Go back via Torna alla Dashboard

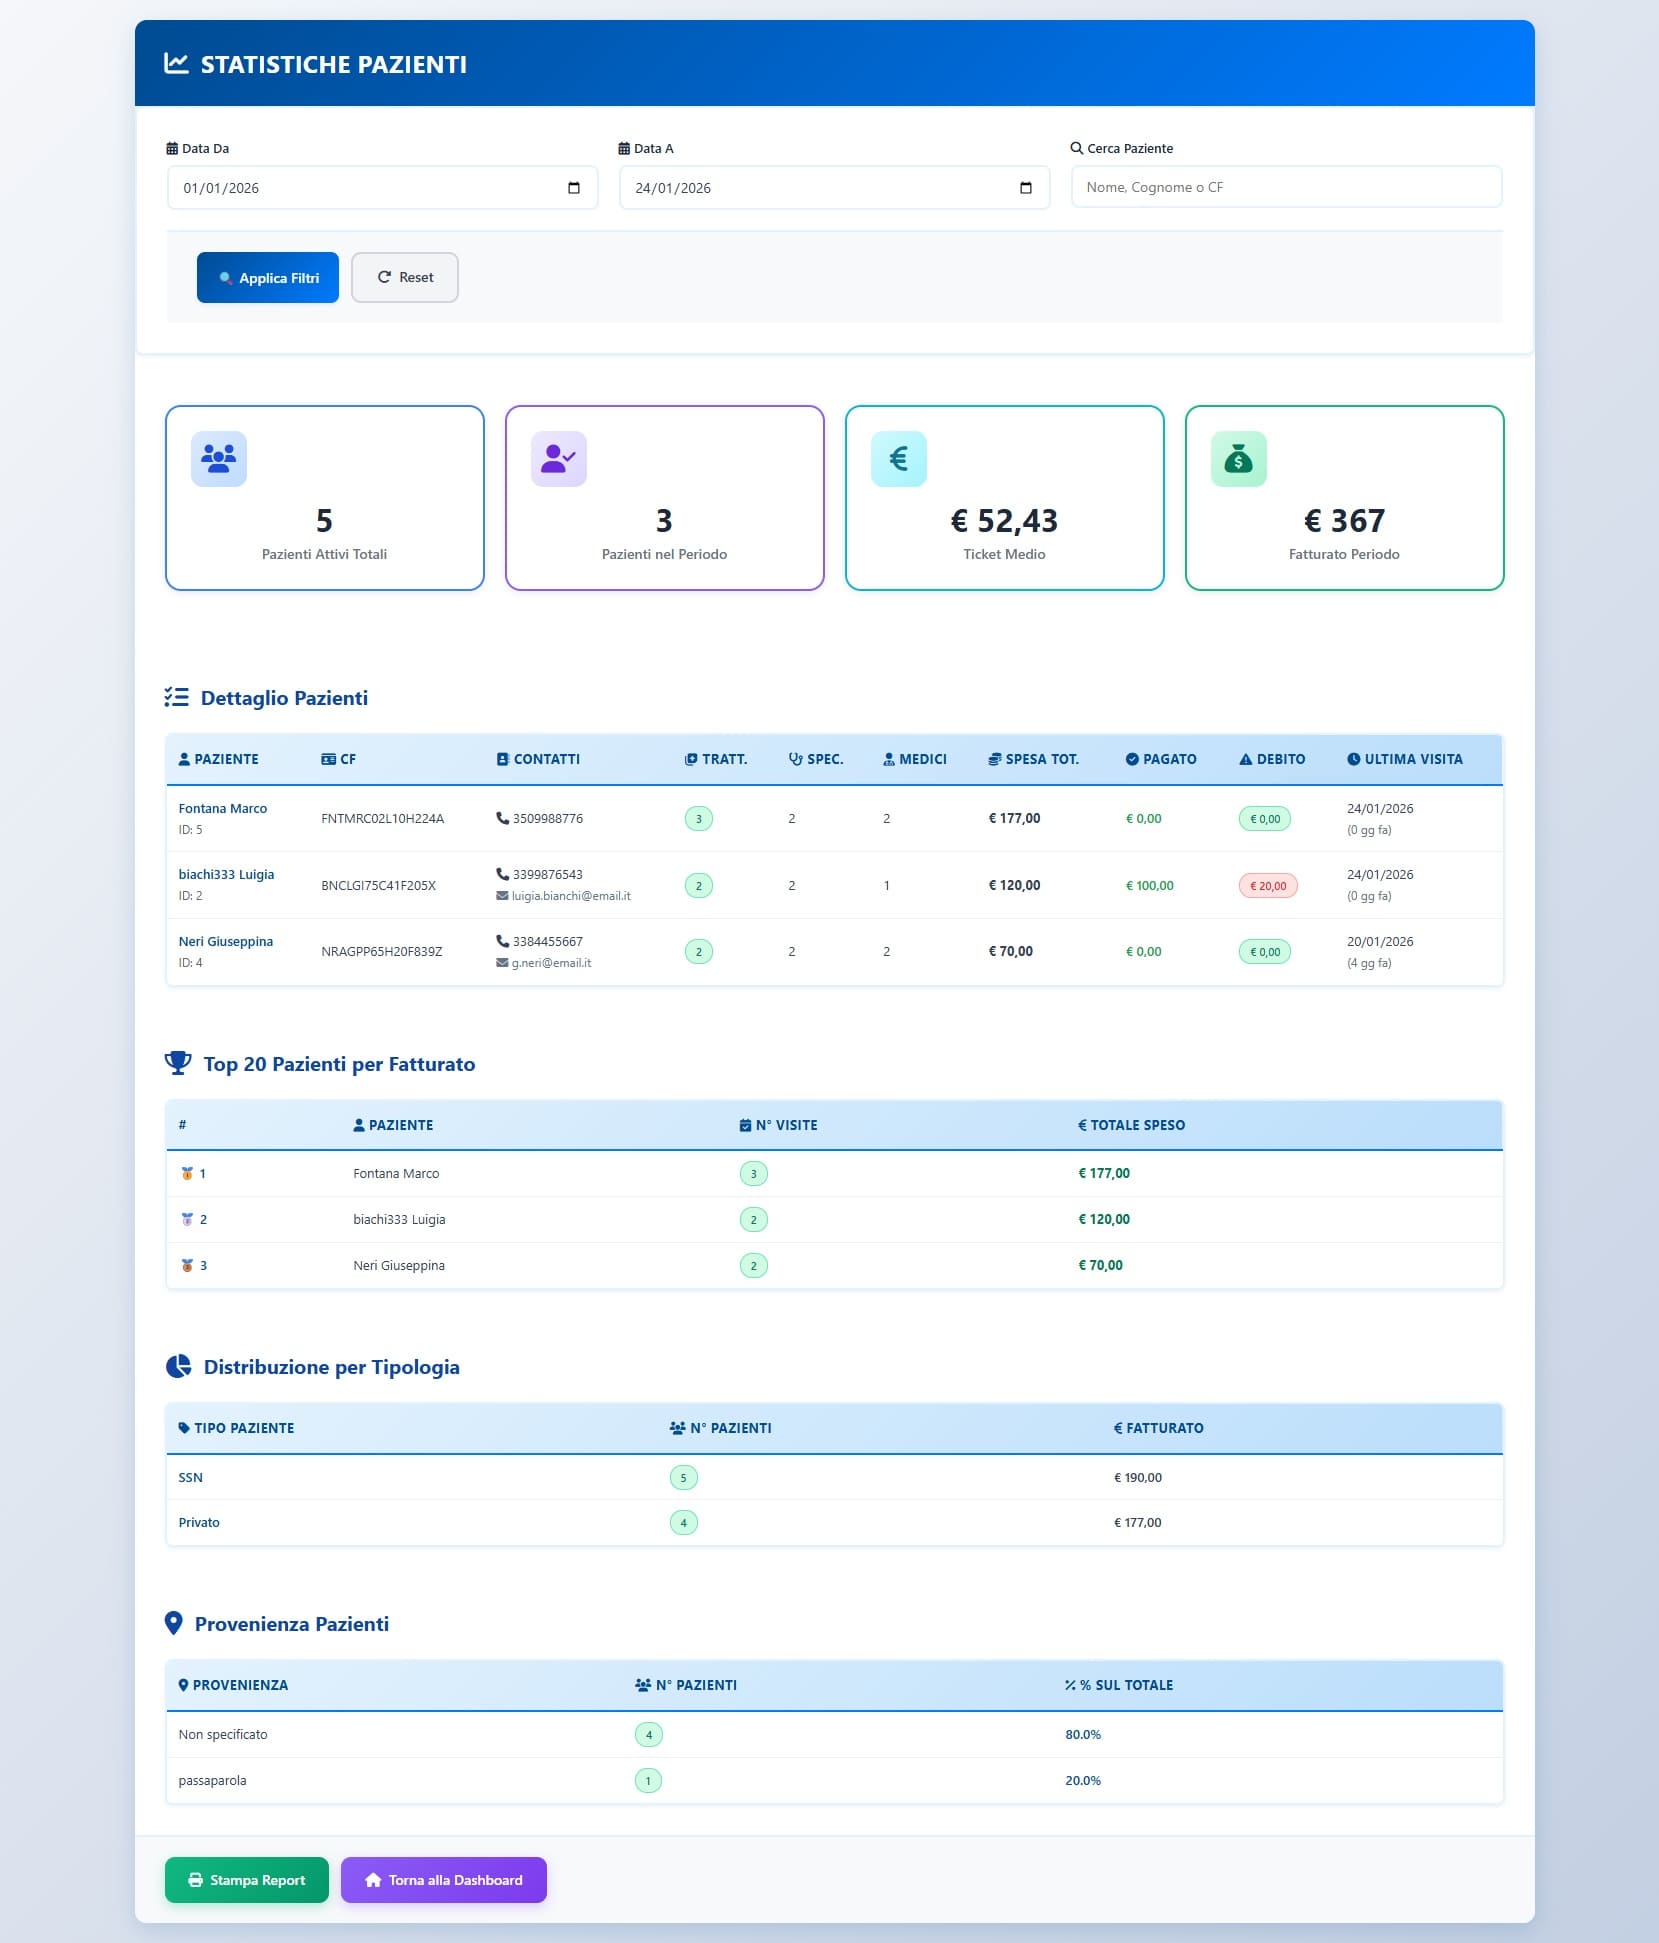[443, 1879]
